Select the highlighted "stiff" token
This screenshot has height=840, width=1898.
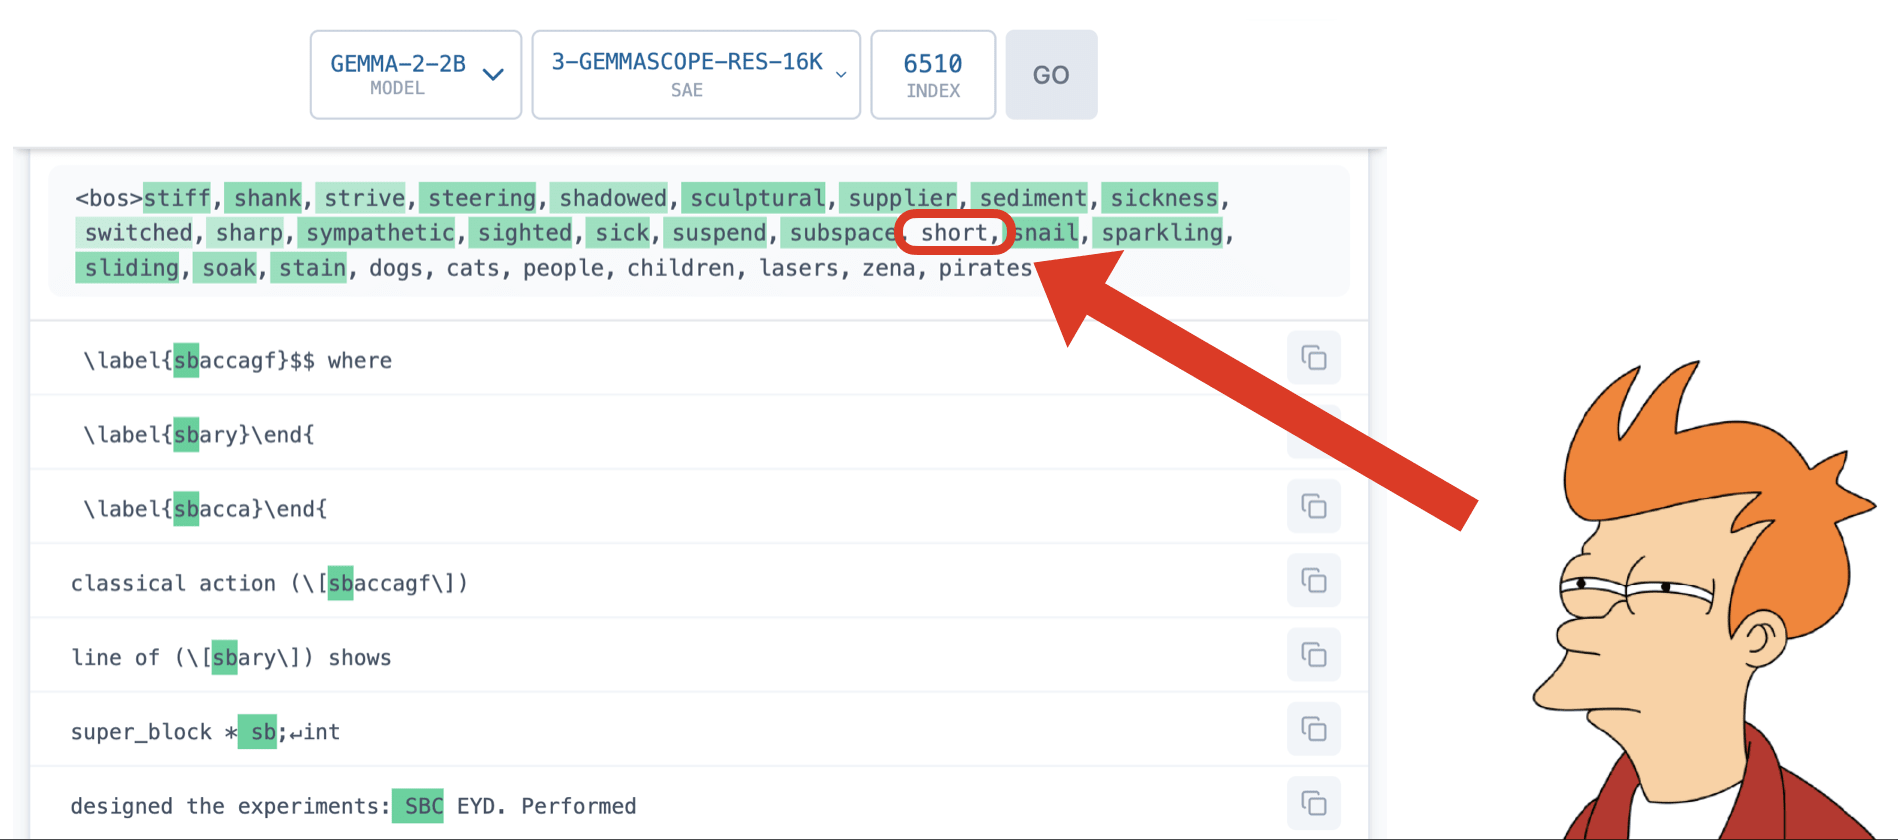(x=177, y=198)
